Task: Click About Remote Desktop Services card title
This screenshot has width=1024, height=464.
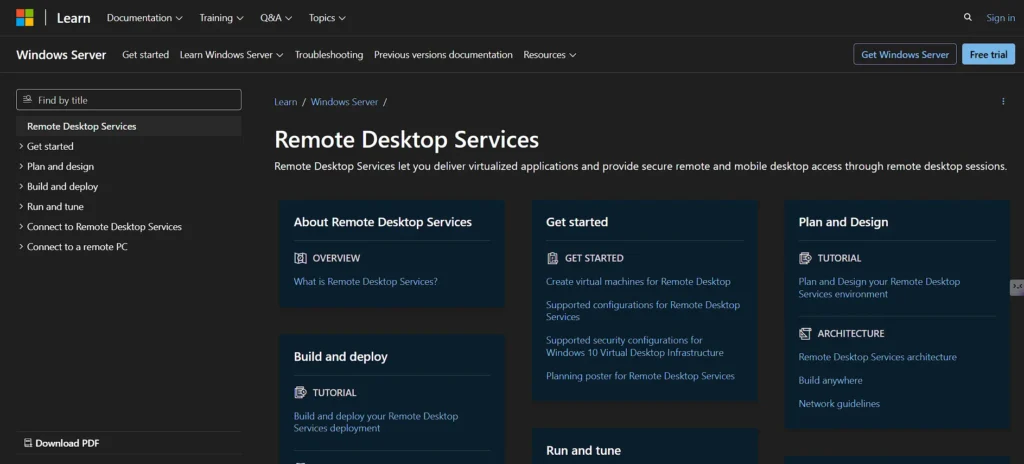Action: pos(383,222)
